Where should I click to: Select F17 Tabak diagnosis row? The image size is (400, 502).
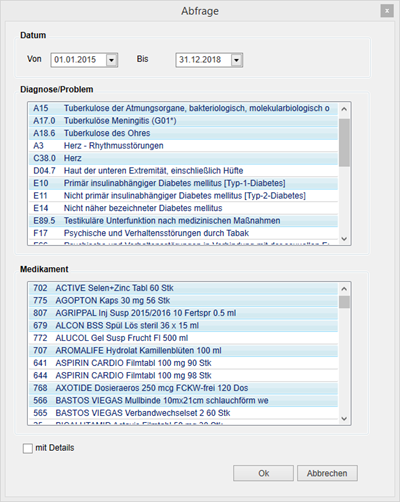183,233
